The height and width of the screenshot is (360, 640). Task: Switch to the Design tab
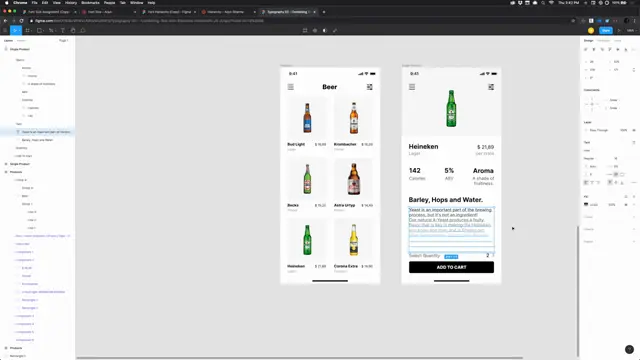(588, 40)
